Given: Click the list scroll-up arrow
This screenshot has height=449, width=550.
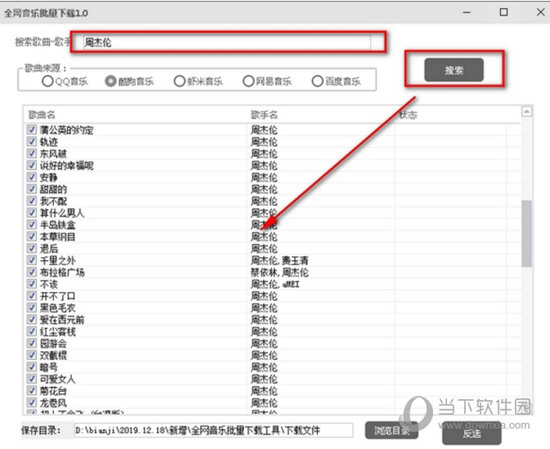Looking at the screenshot, I should [x=526, y=112].
